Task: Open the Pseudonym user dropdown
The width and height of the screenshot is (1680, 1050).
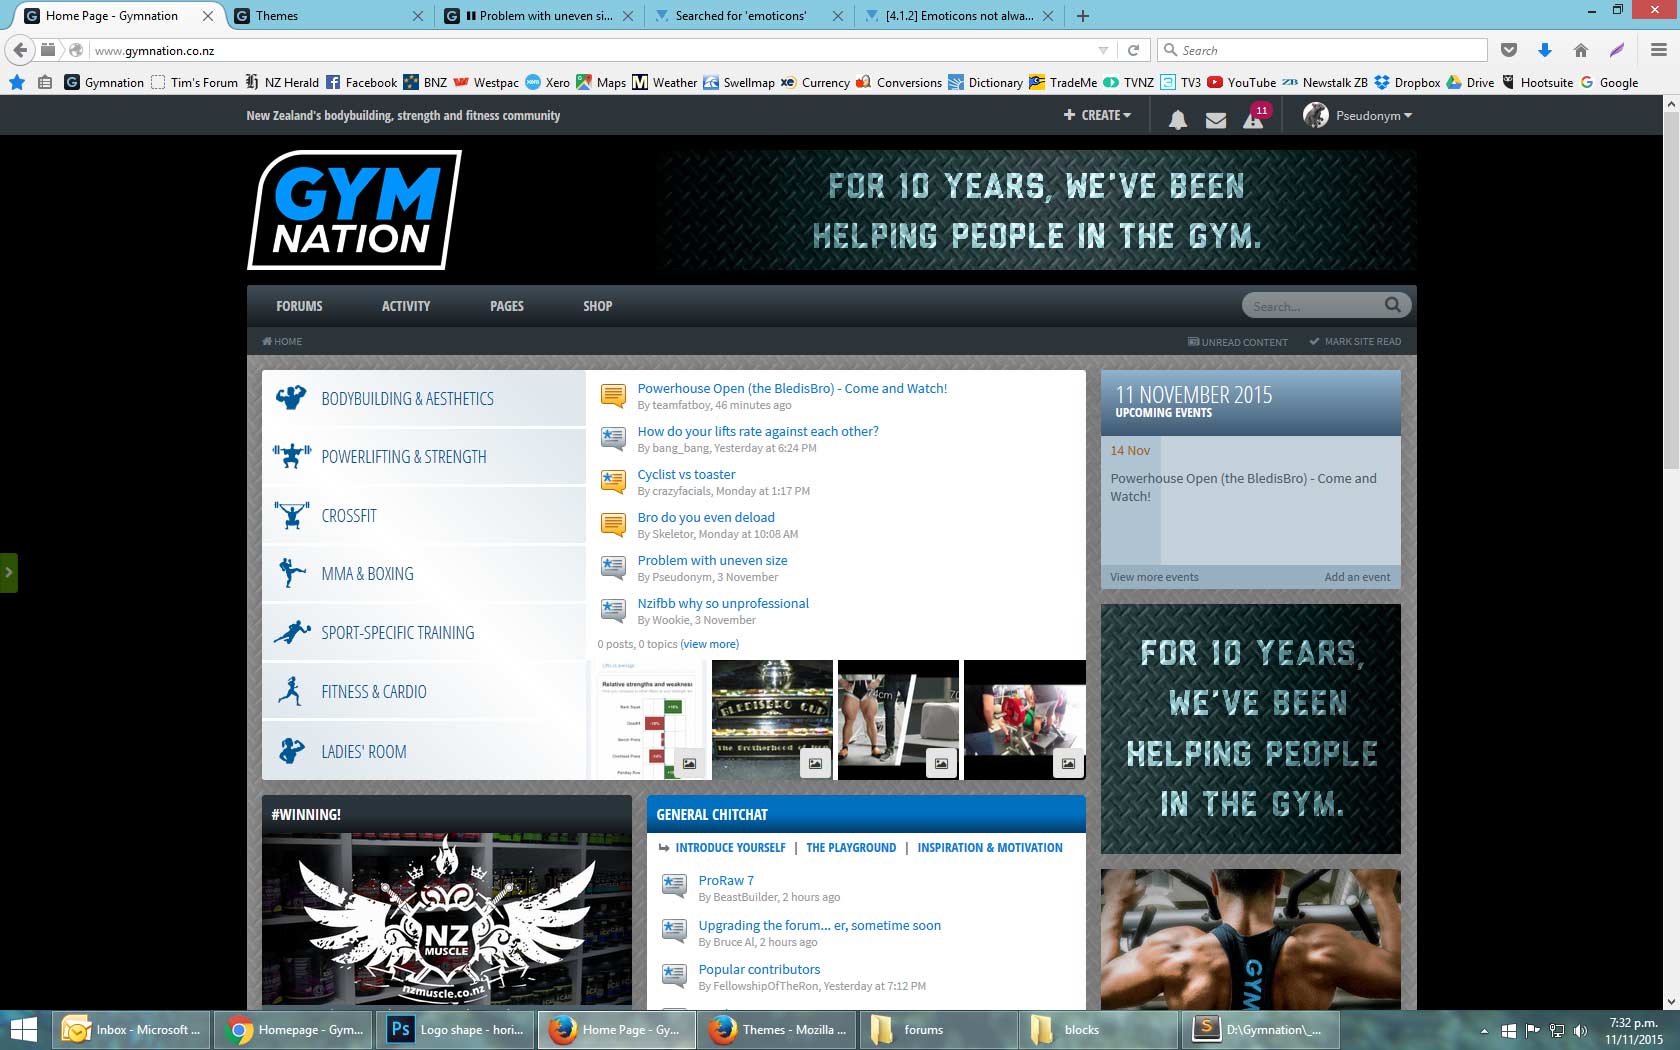Action: click(x=1358, y=115)
